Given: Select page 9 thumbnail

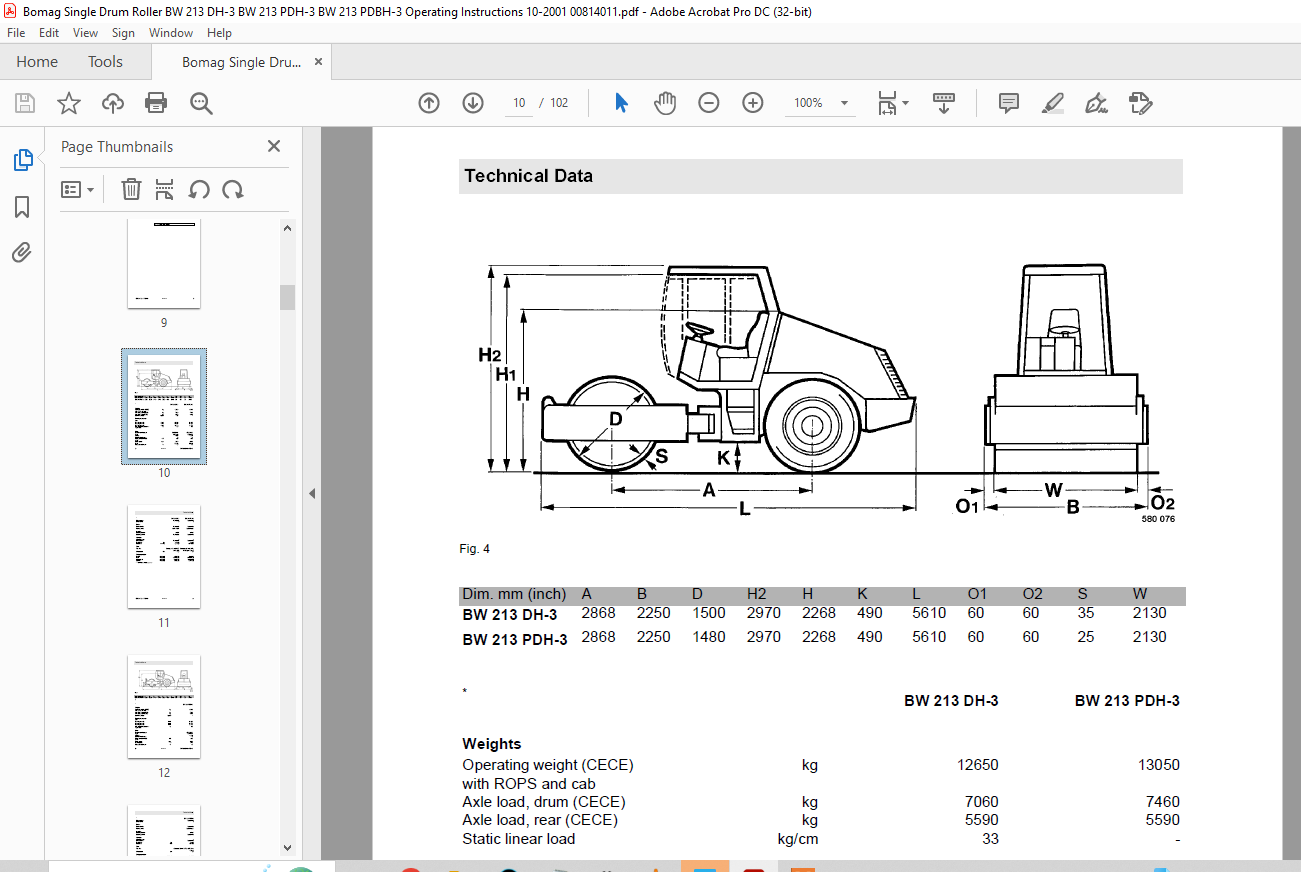Looking at the screenshot, I should 164,264.
